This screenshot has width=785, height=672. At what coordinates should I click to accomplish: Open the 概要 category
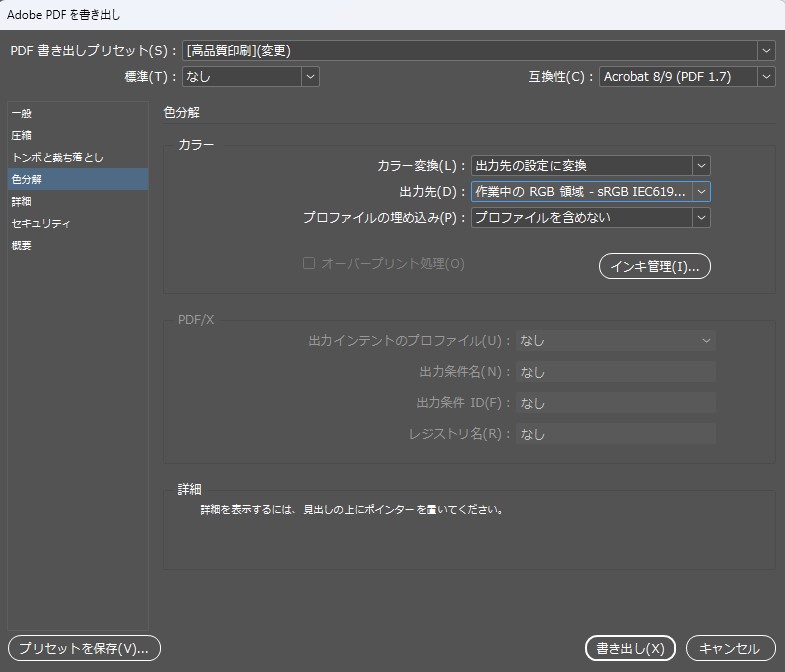pyautogui.click(x=78, y=245)
